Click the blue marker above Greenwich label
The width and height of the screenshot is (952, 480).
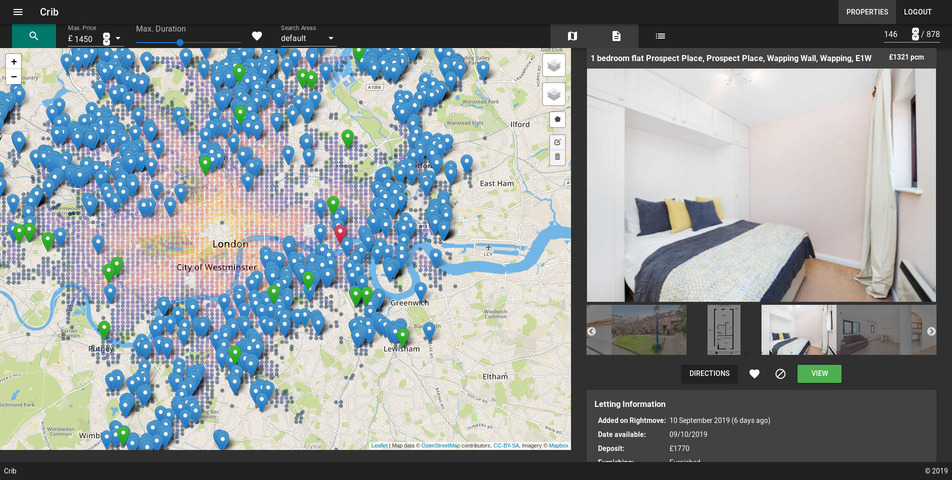pyautogui.click(x=420, y=291)
